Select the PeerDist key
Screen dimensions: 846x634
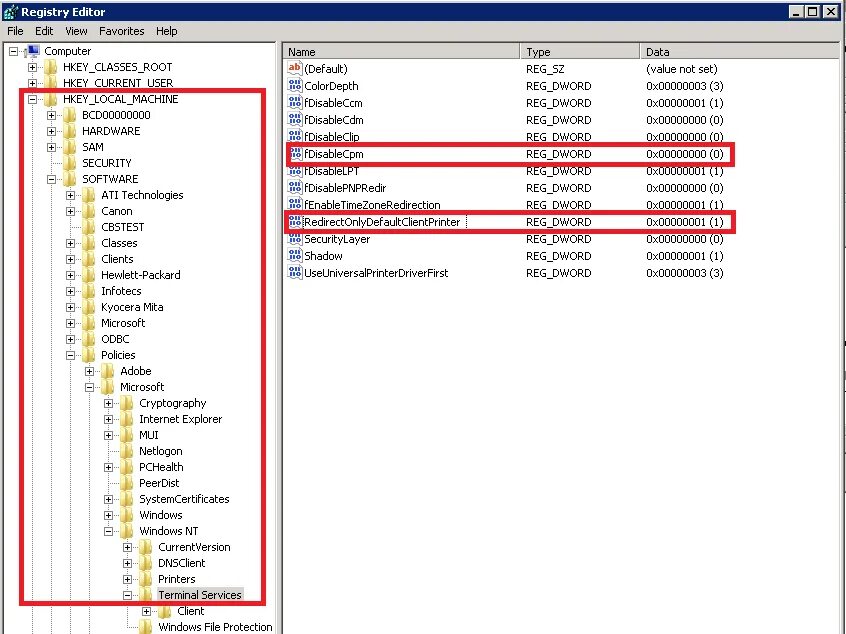click(x=159, y=483)
